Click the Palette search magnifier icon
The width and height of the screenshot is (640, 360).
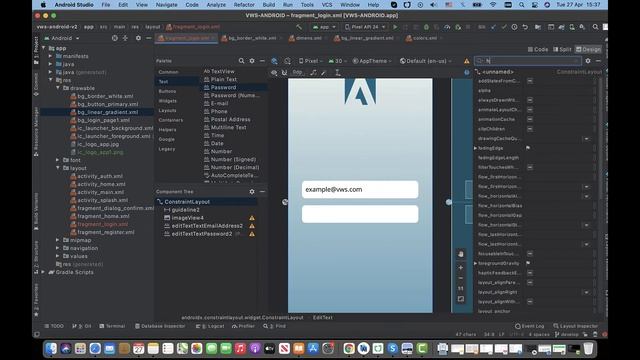tap(241, 61)
